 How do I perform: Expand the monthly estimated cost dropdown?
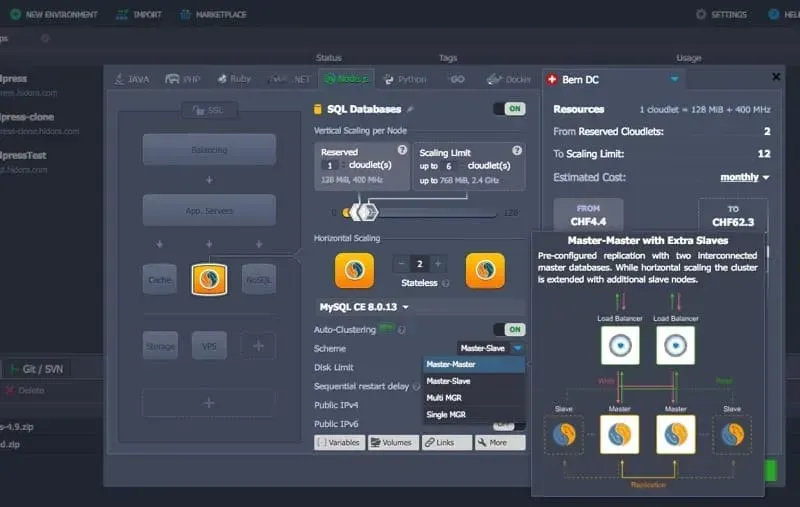click(745, 178)
